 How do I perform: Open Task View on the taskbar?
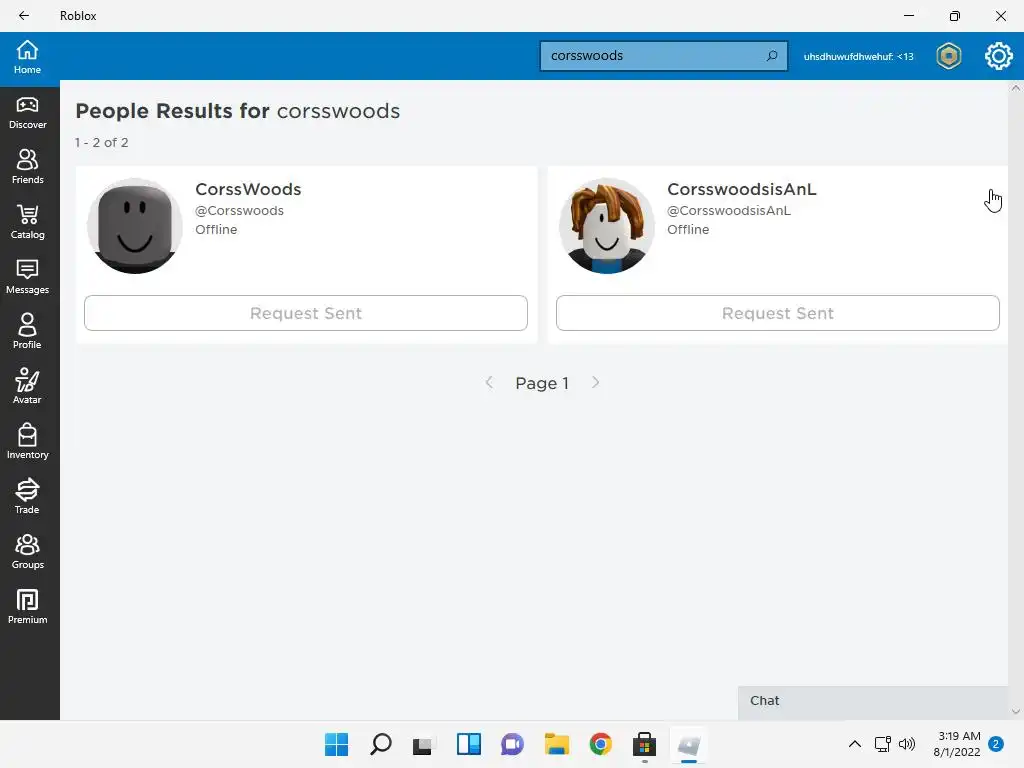click(x=424, y=744)
